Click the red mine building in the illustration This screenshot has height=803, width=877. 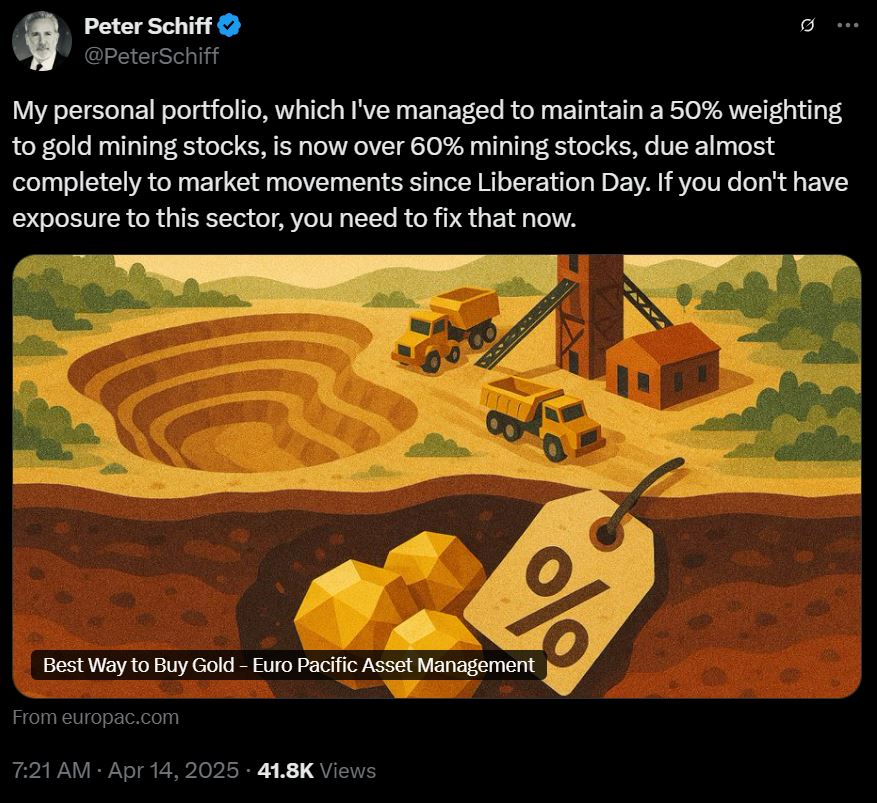click(x=663, y=366)
